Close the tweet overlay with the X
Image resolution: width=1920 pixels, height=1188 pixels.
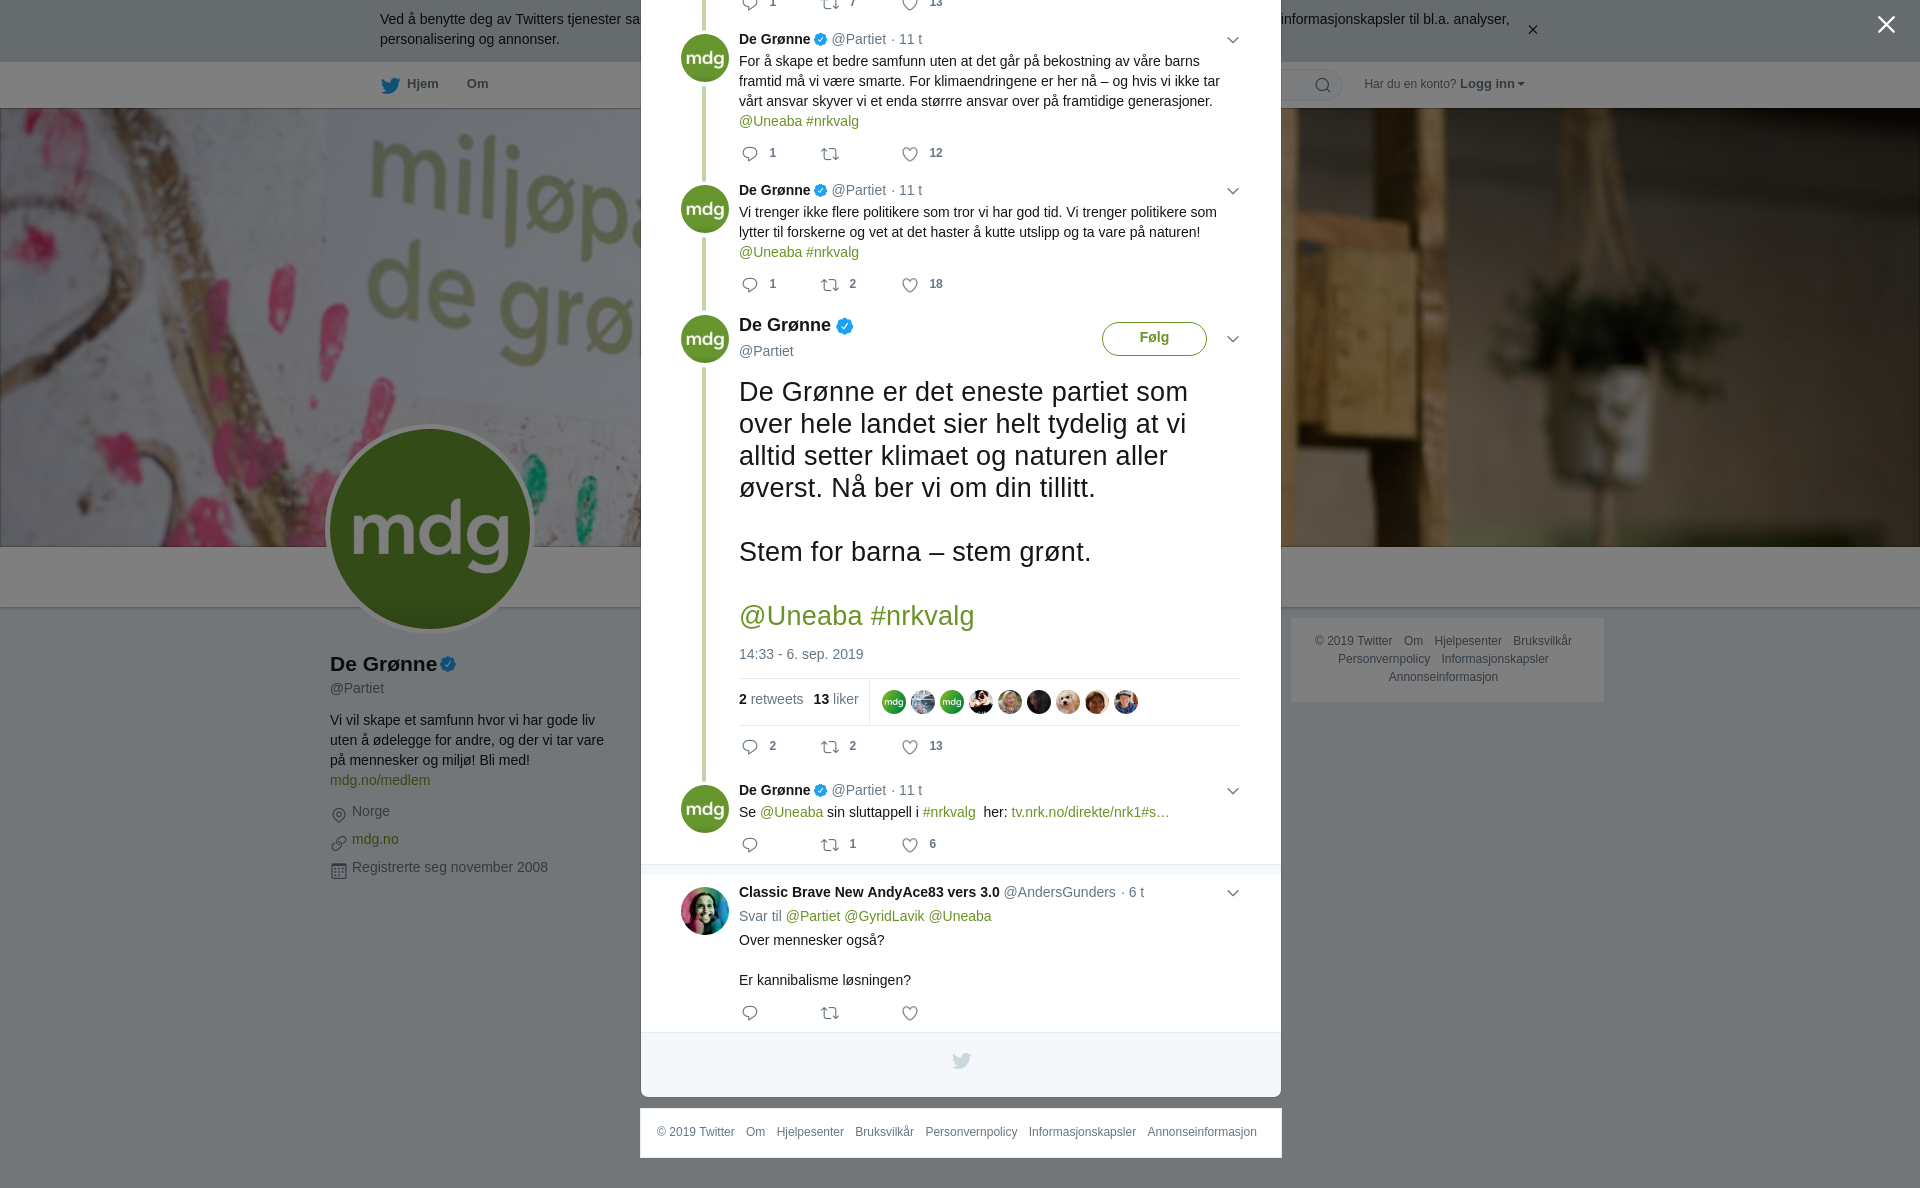pos(1886,24)
